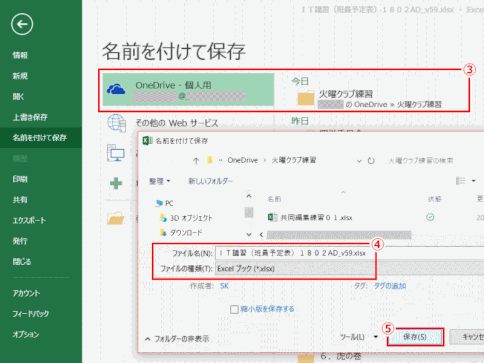Open the 共有 menu item

[20, 200]
